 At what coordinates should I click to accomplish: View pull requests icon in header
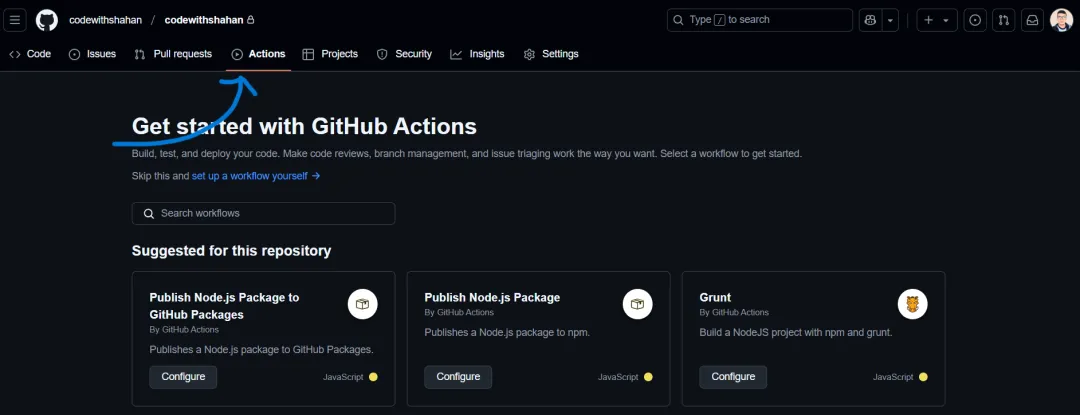tap(1004, 20)
